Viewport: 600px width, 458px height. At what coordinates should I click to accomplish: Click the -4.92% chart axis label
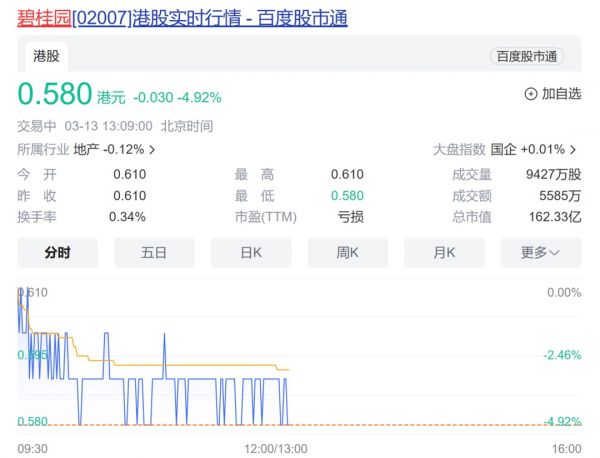[562, 422]
